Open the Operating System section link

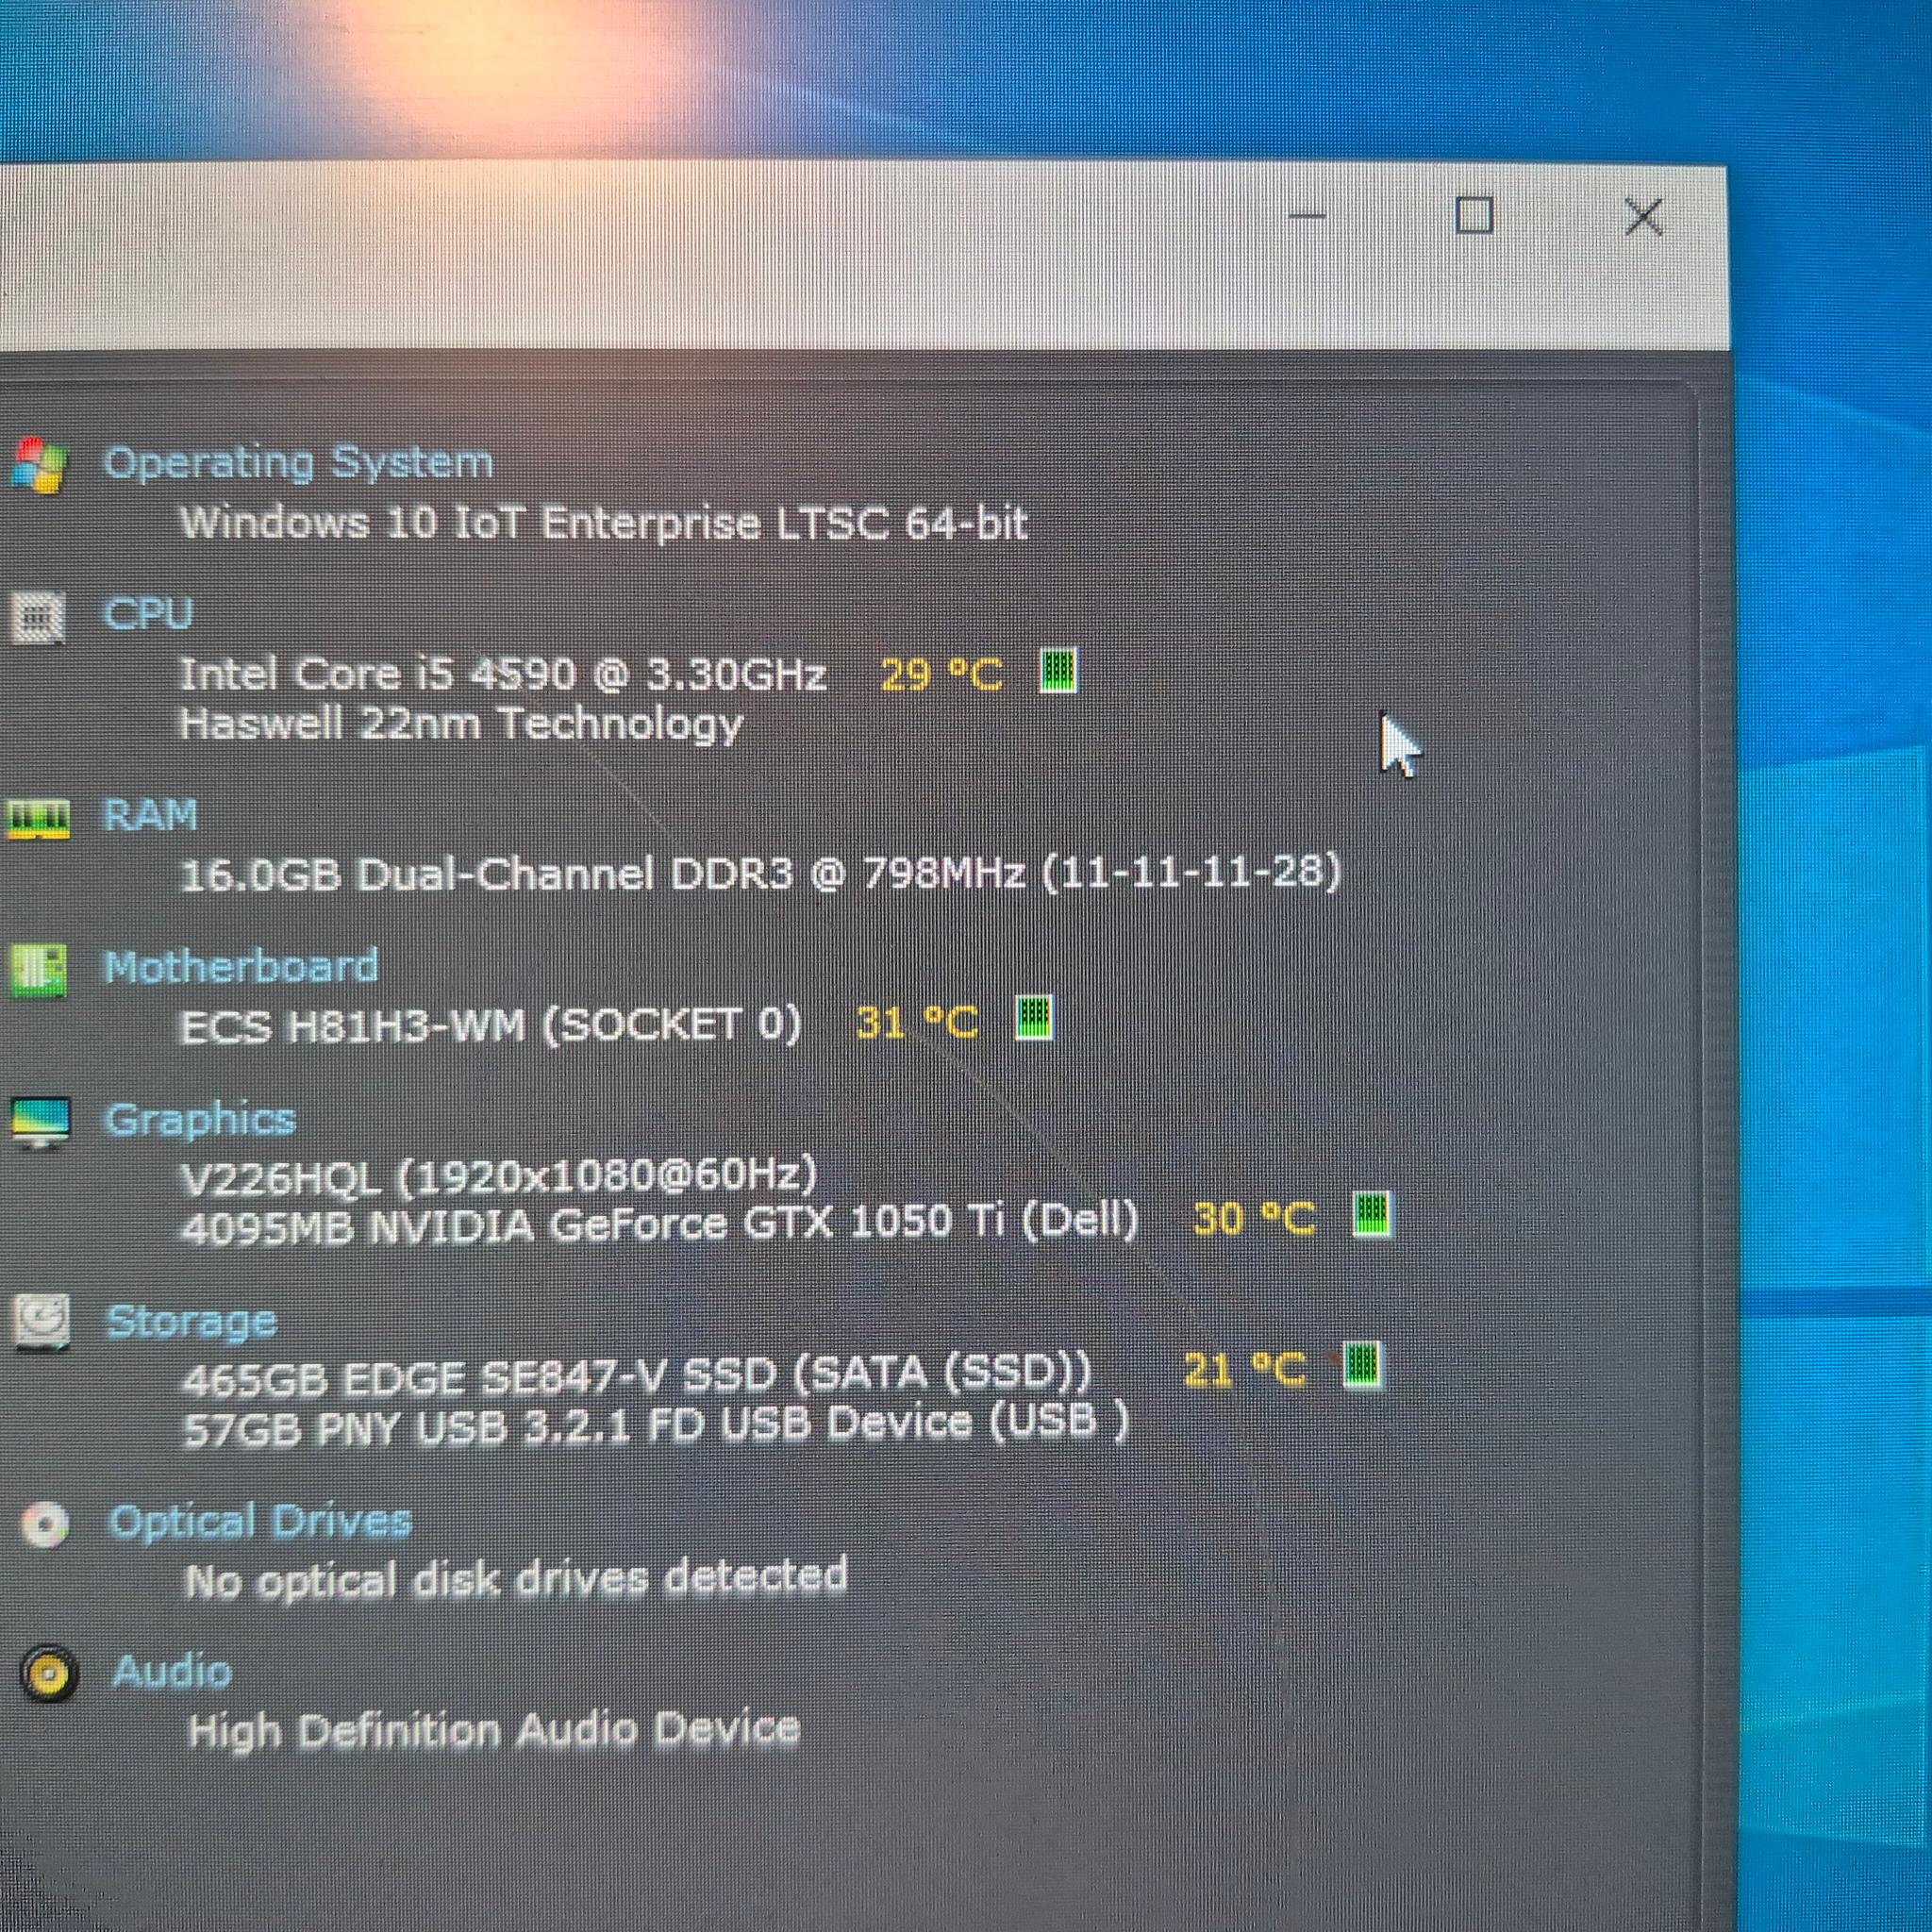click(x=298, y=463)
